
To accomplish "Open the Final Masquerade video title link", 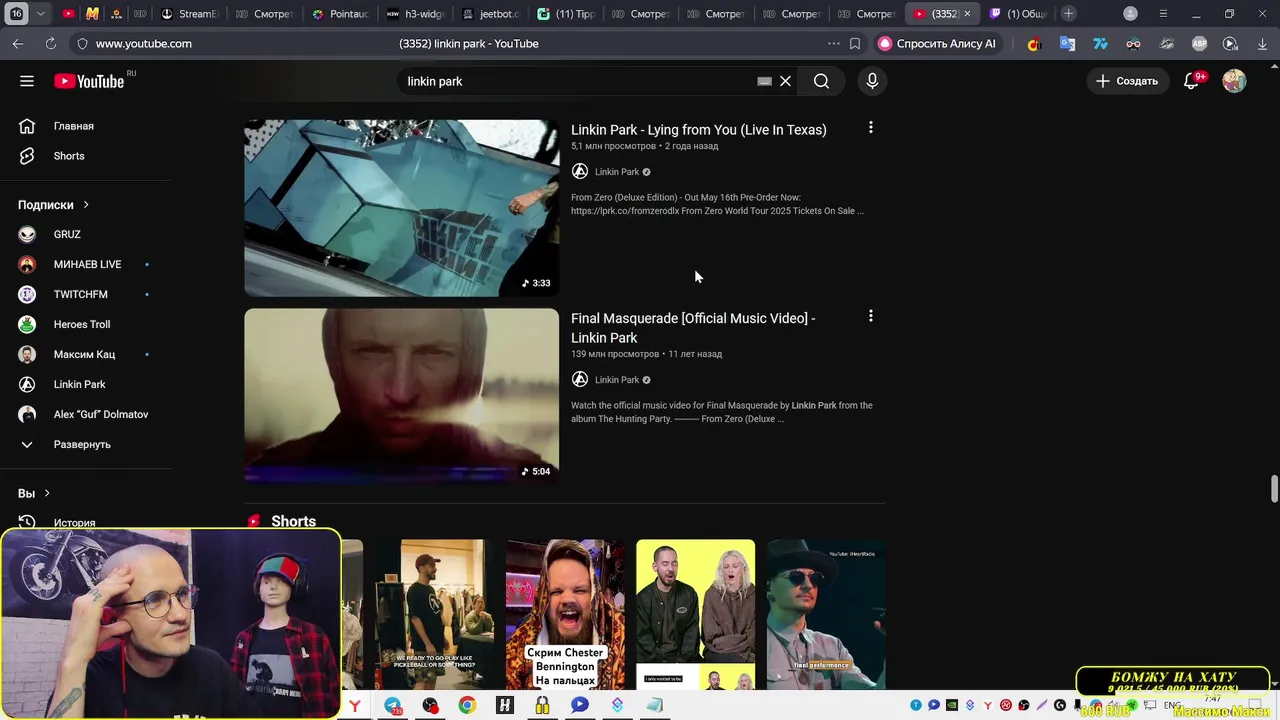I will [693, 328].
